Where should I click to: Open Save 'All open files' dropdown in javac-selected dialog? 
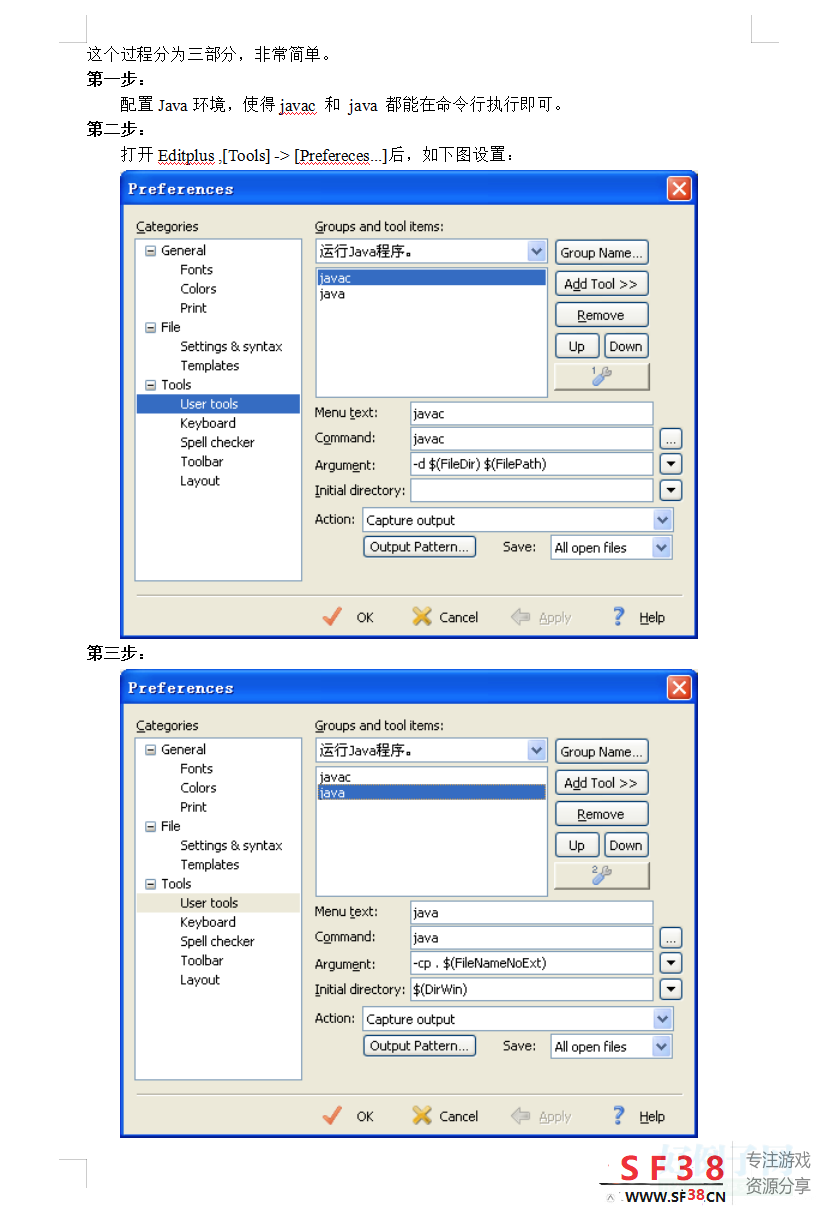point(661,547)
